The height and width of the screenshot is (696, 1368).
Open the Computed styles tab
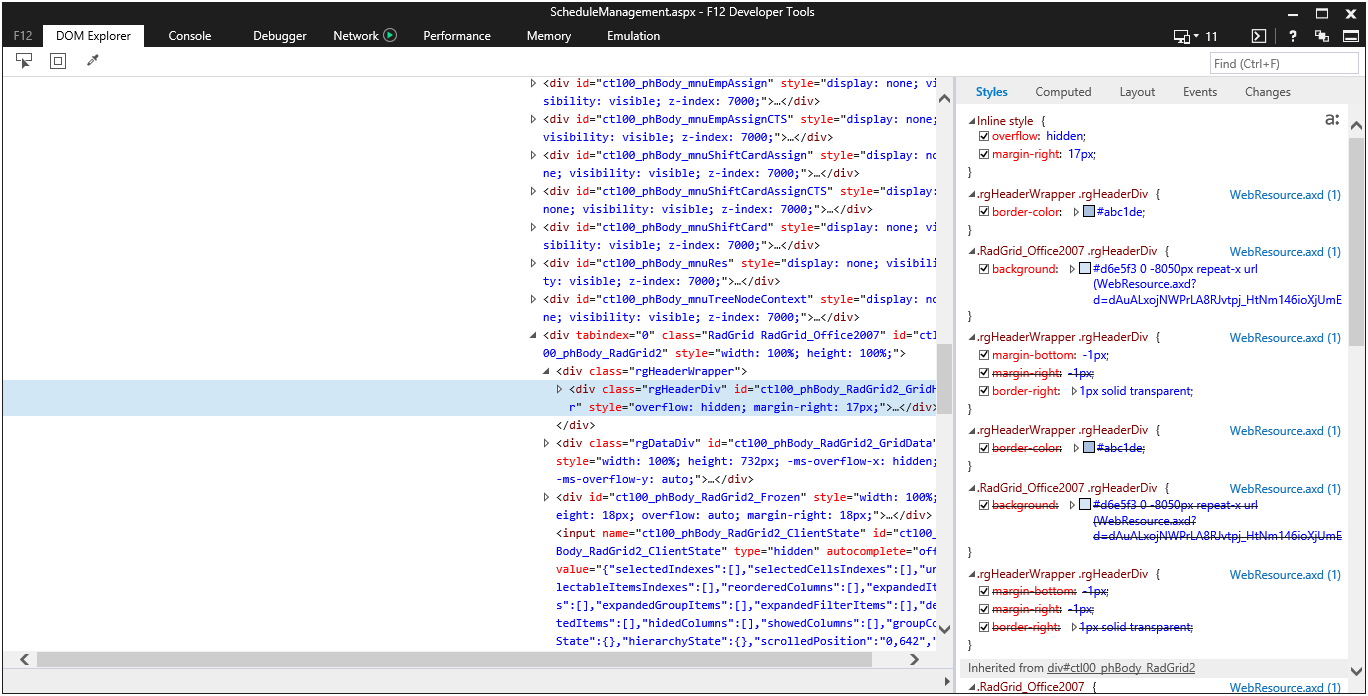coord(1063,92)
